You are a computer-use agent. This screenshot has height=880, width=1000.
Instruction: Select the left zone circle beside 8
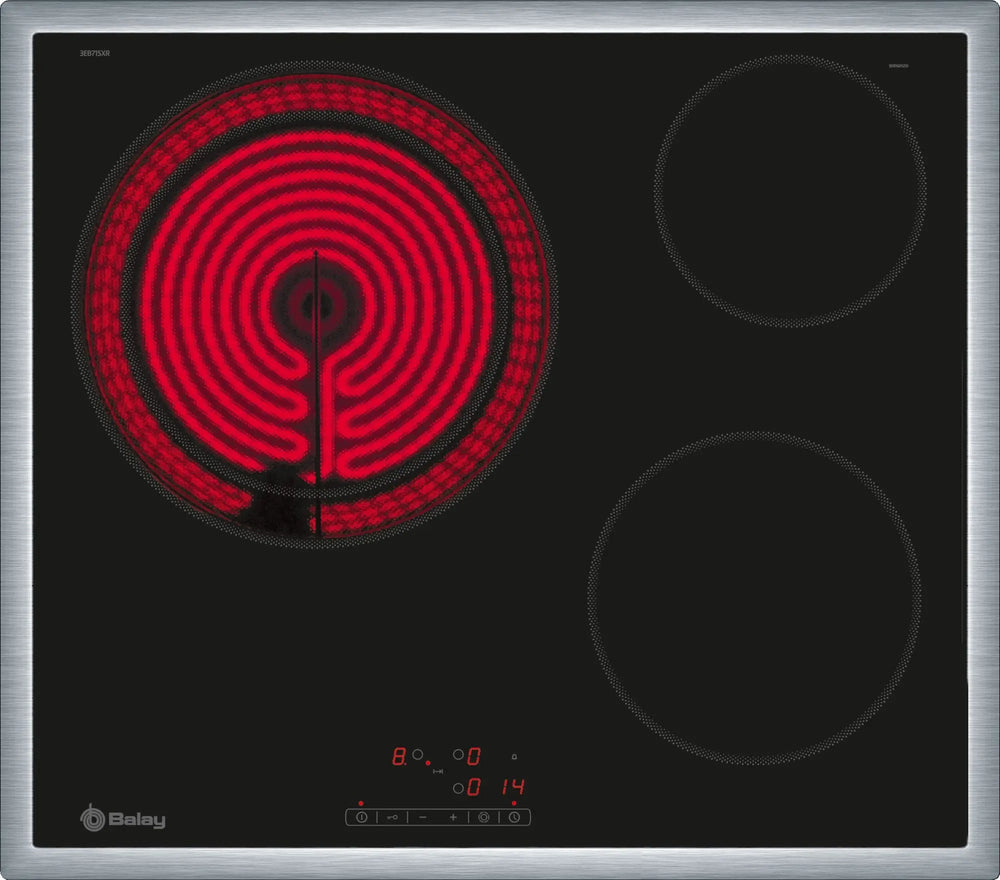418,757
